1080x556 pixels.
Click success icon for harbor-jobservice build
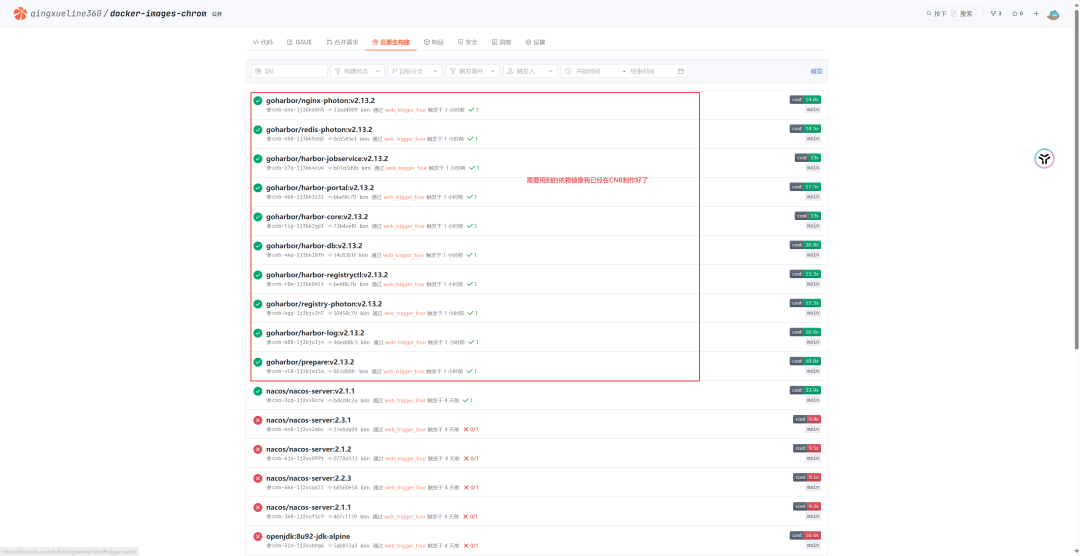coord(258,158)
